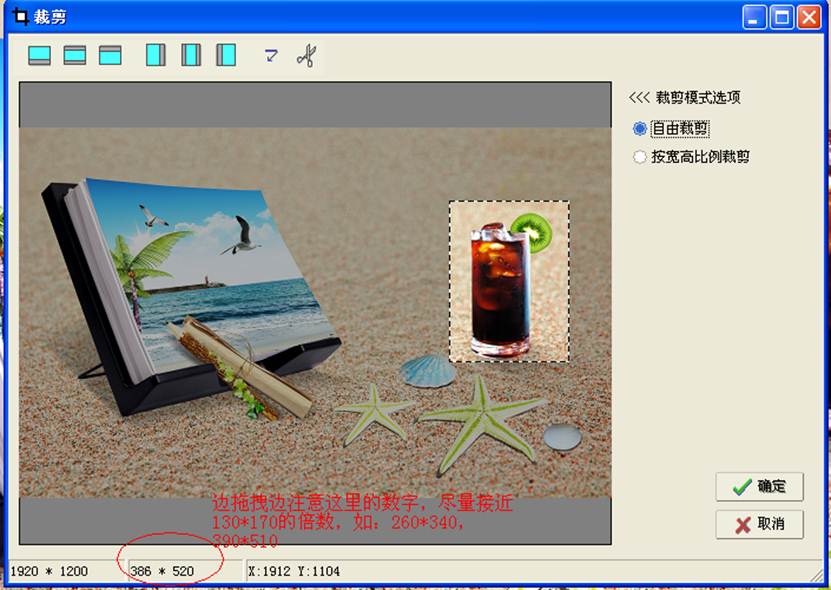Click the icon with gray left and right strips
831x590 pixels.
click(191, 55)
